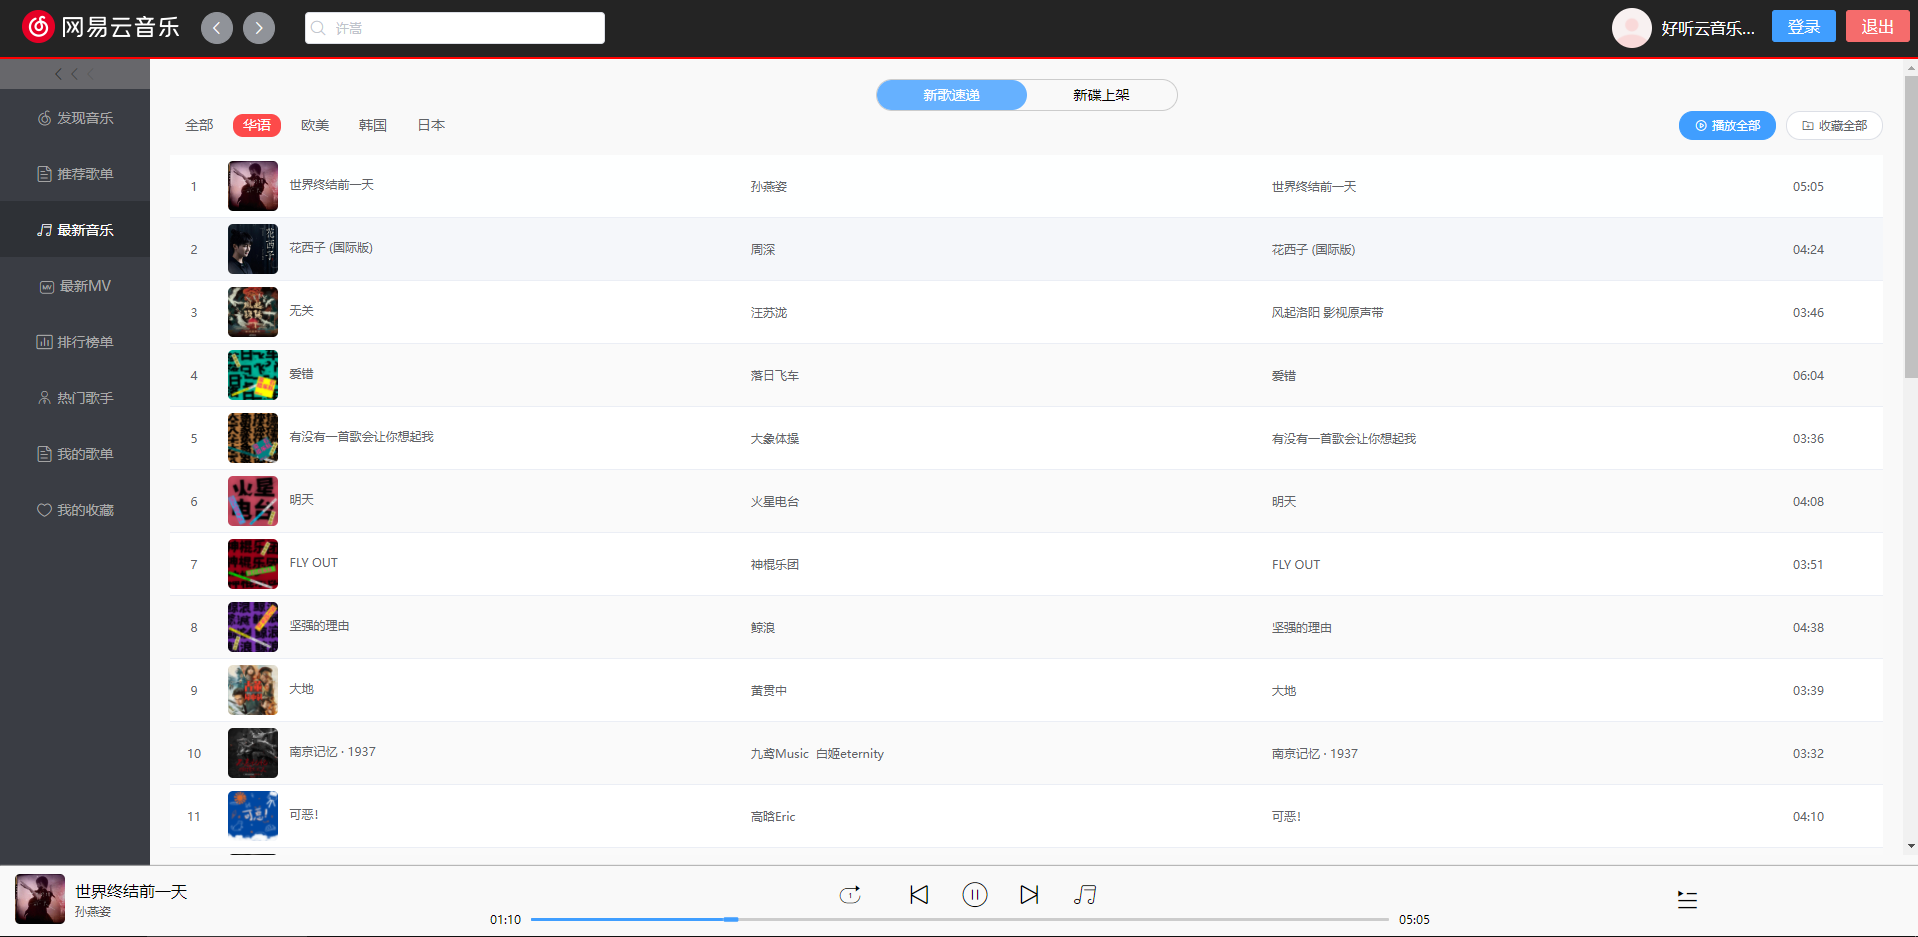Image resolution: width=1918 pixels, height=937 pixels.
Task: Click the search input field
Action: 455,27
